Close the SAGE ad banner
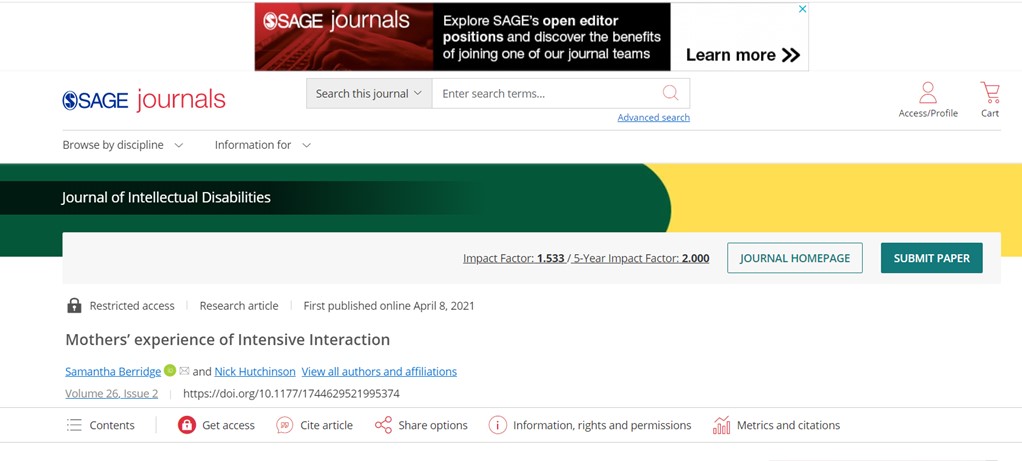The height and width of the screenshot is (461, 1022). tap(801, 10)
